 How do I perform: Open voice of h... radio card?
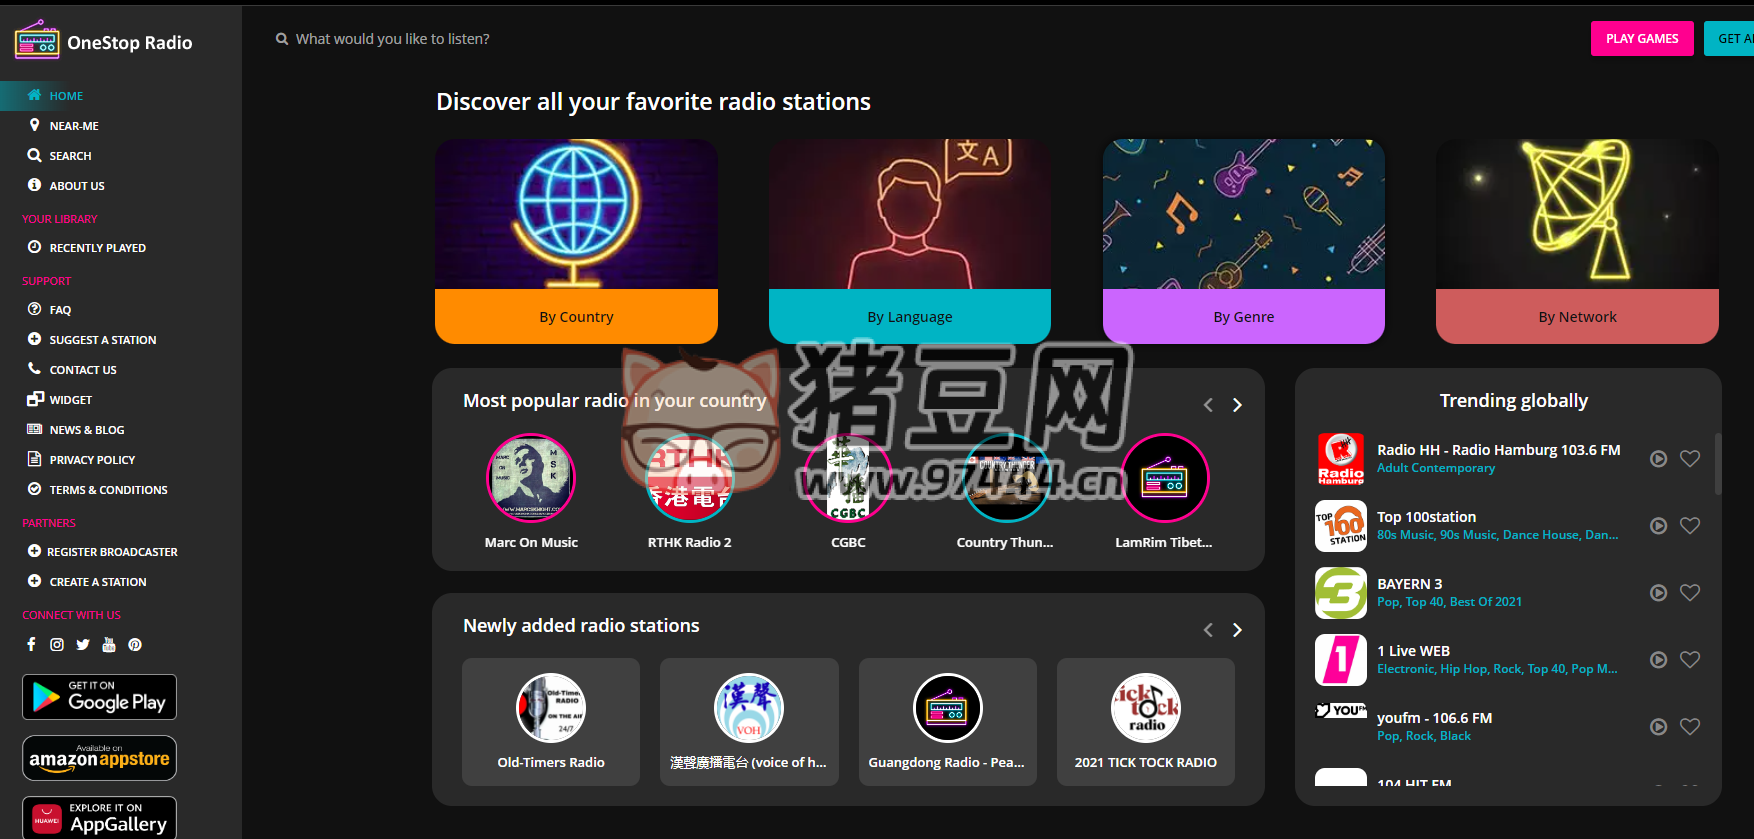749,722
